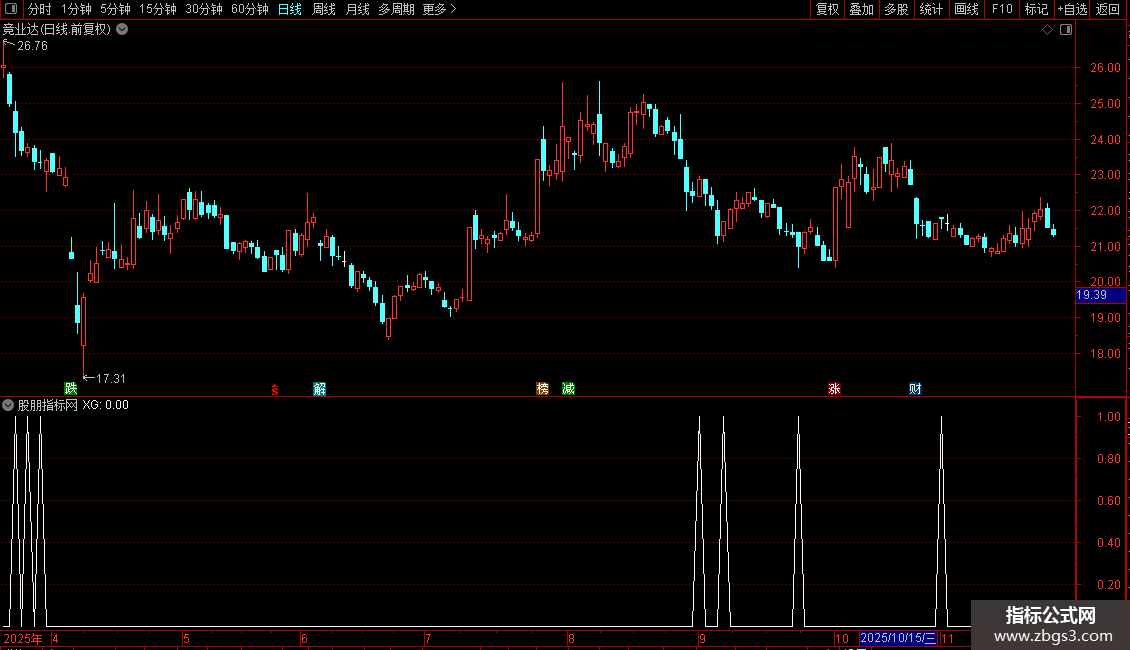Select the 日线 daily period
Viewport: 1130px width, 650px height.
[290, 9]
